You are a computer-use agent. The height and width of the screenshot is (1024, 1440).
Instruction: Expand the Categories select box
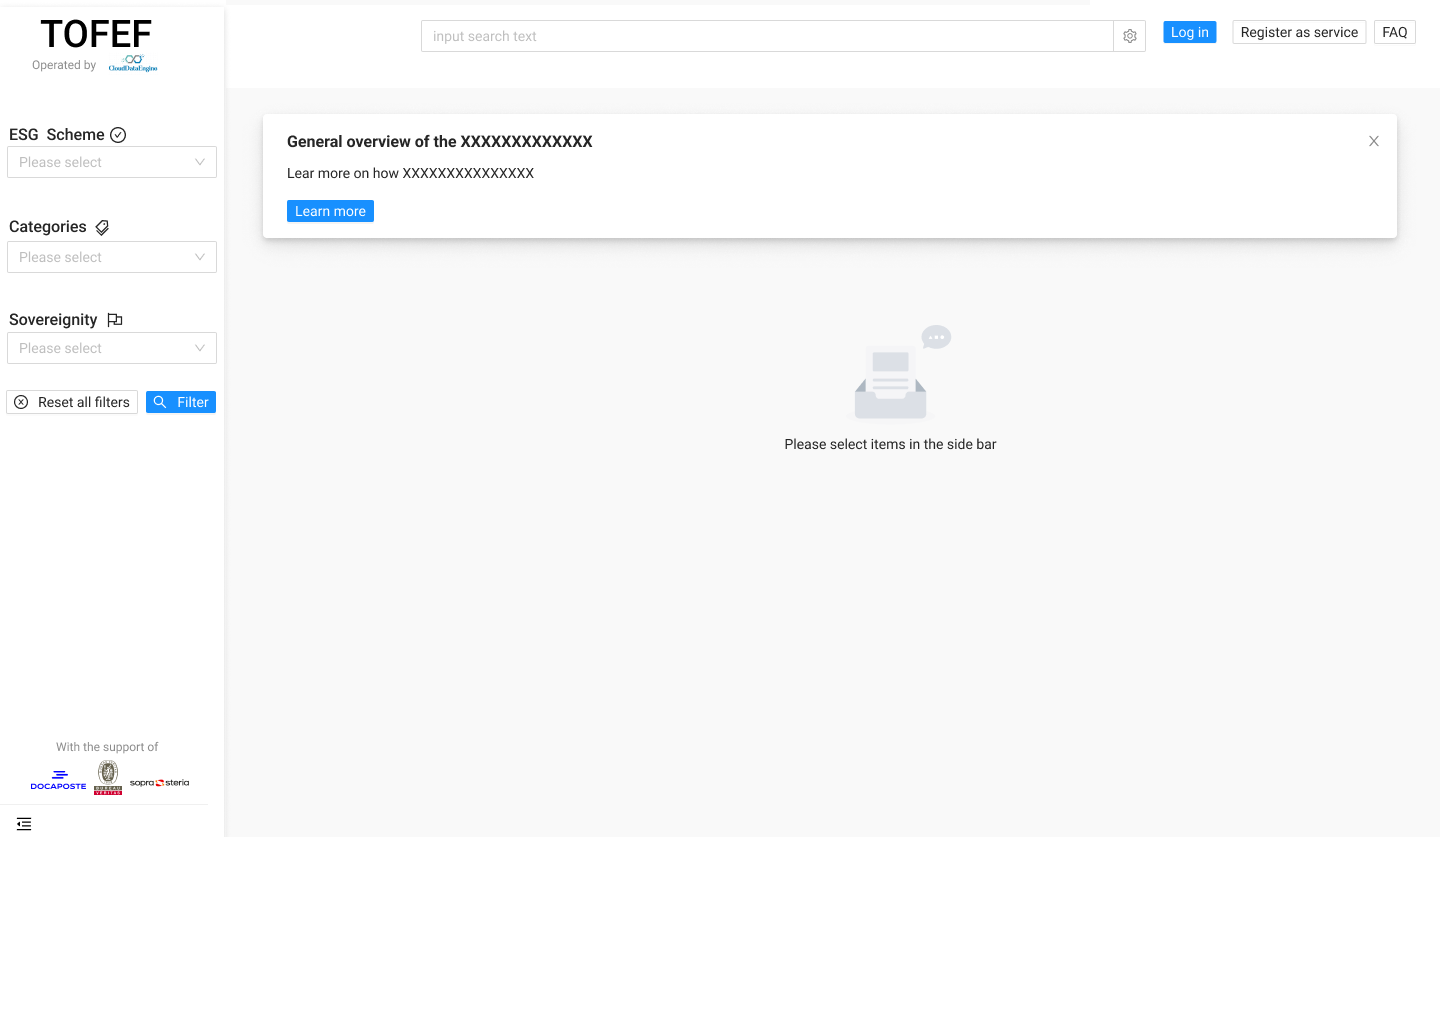click(x=112, y=257)
